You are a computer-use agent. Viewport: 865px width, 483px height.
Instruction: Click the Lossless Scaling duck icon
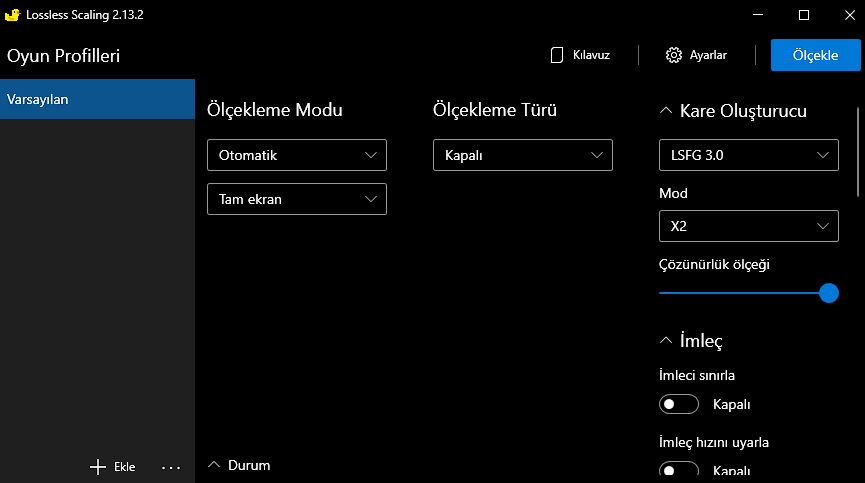13,14
